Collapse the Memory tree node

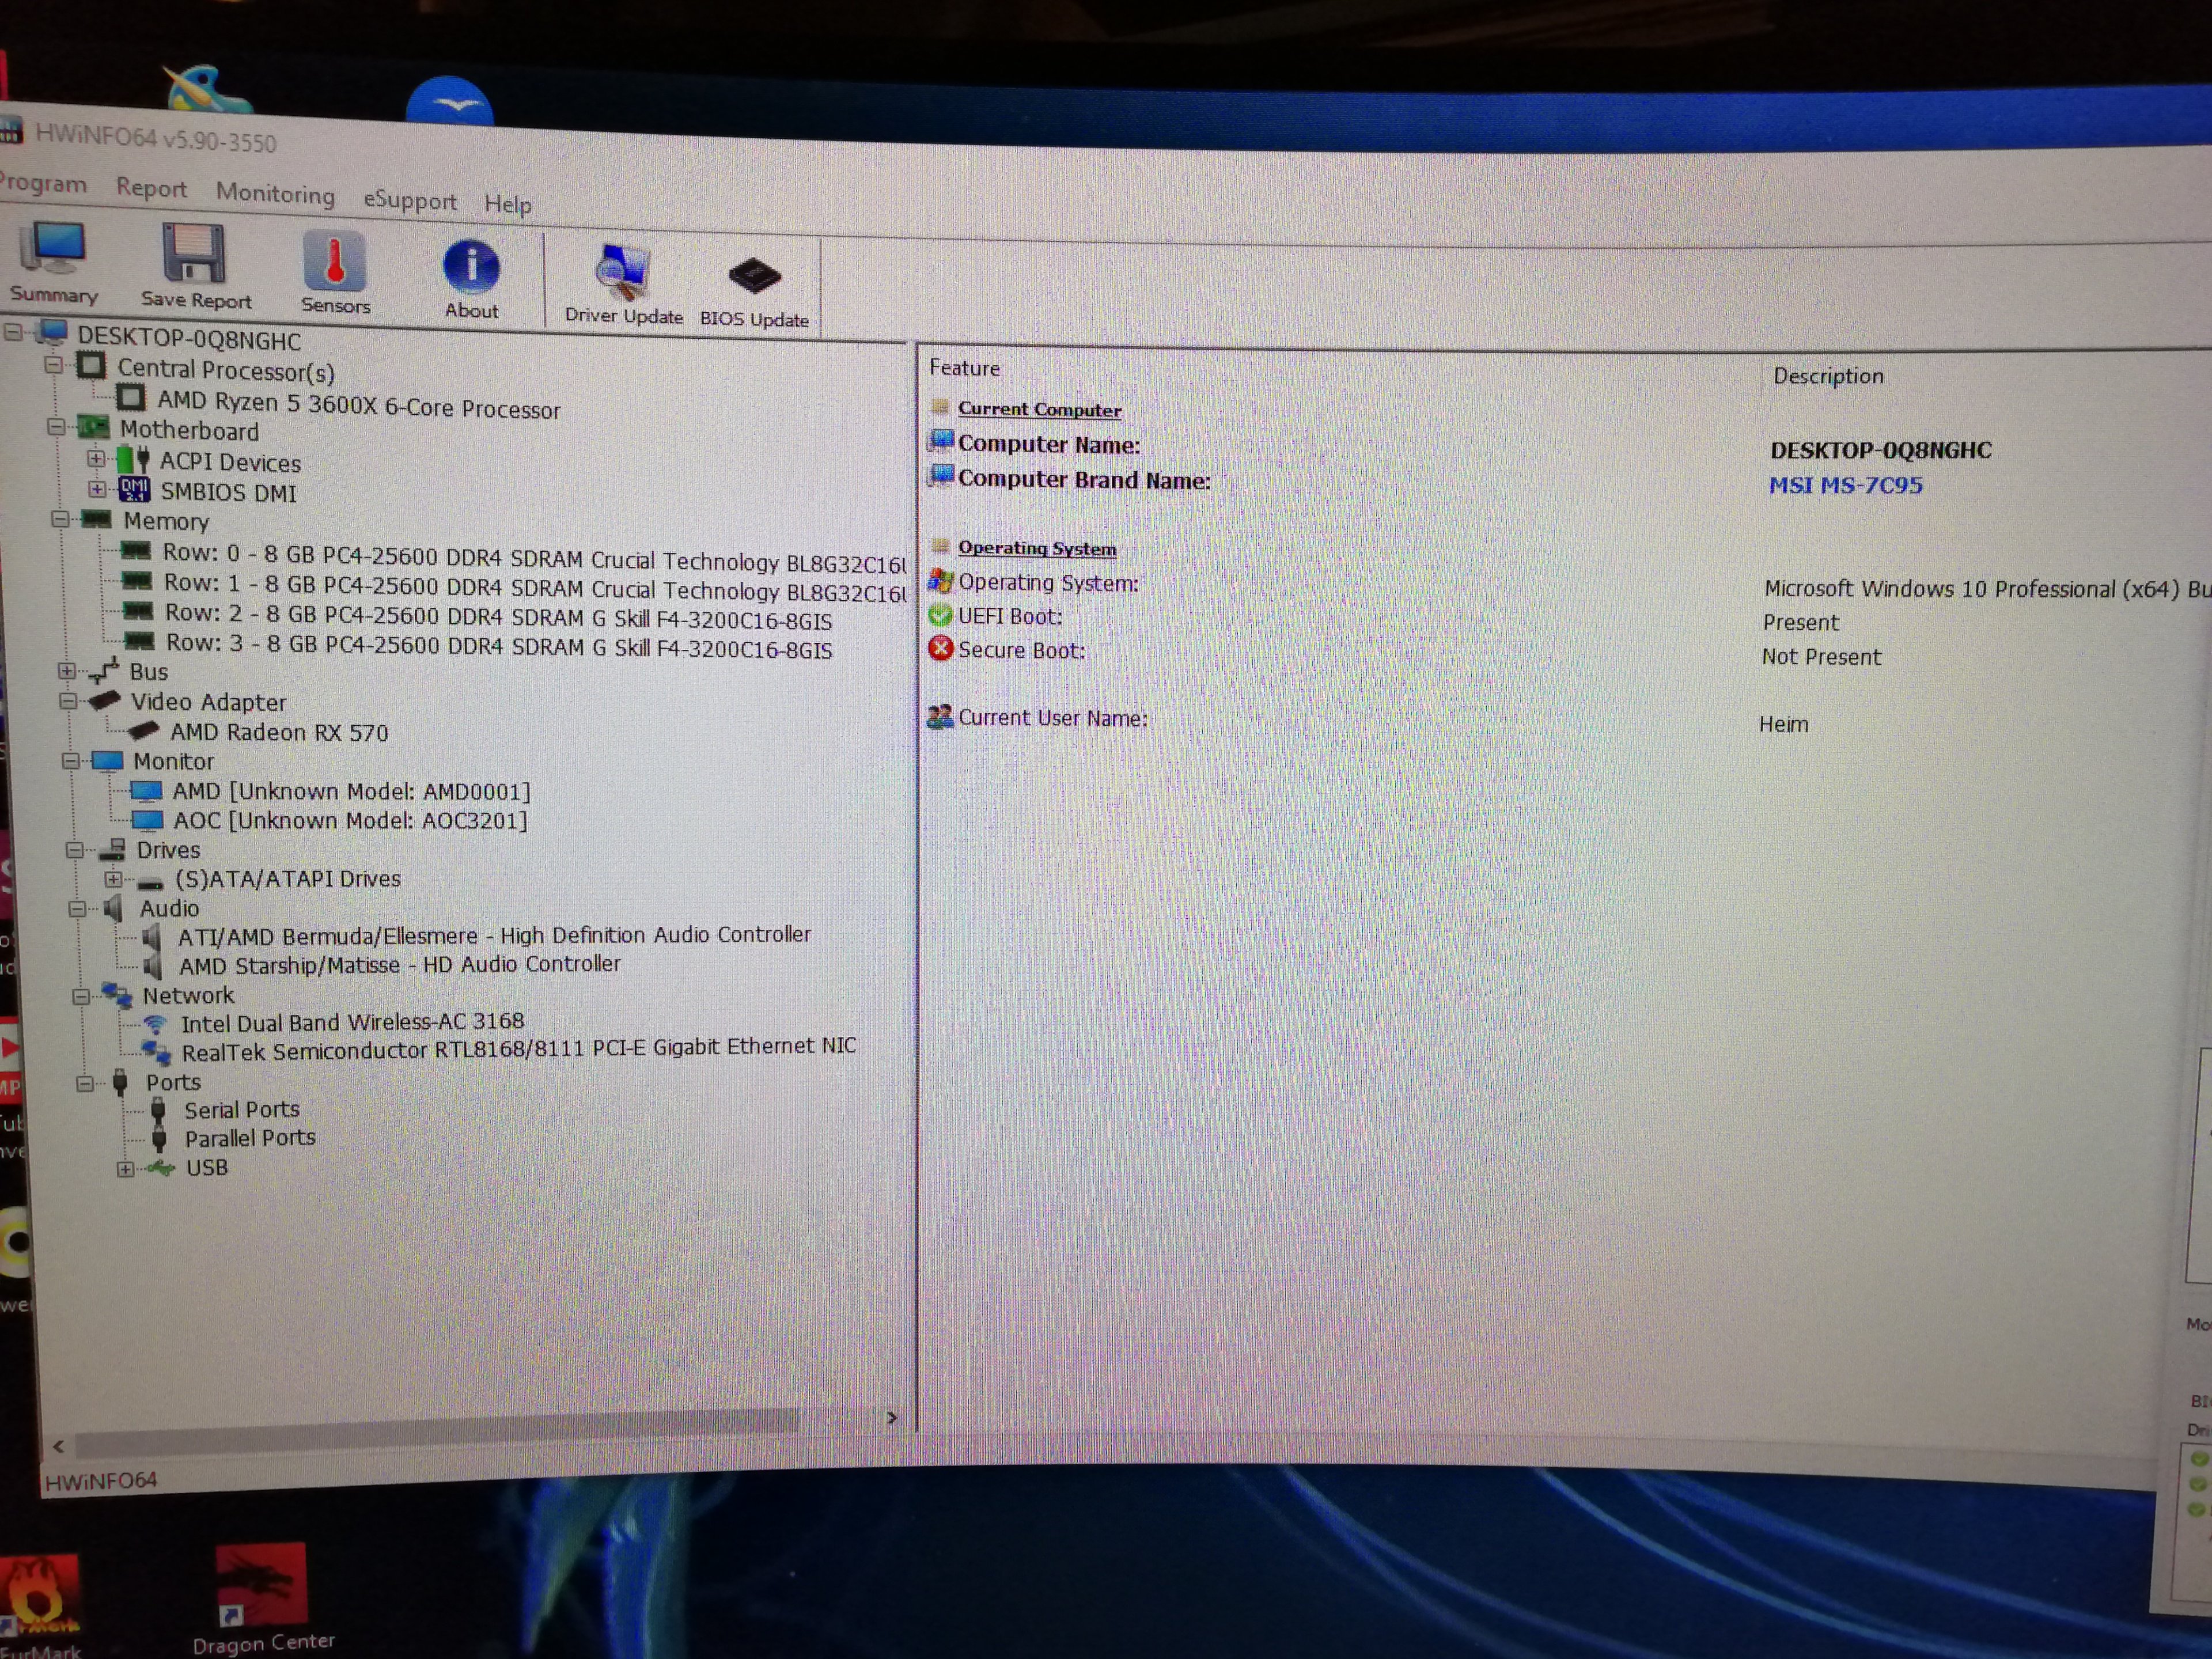click(60, 519)
